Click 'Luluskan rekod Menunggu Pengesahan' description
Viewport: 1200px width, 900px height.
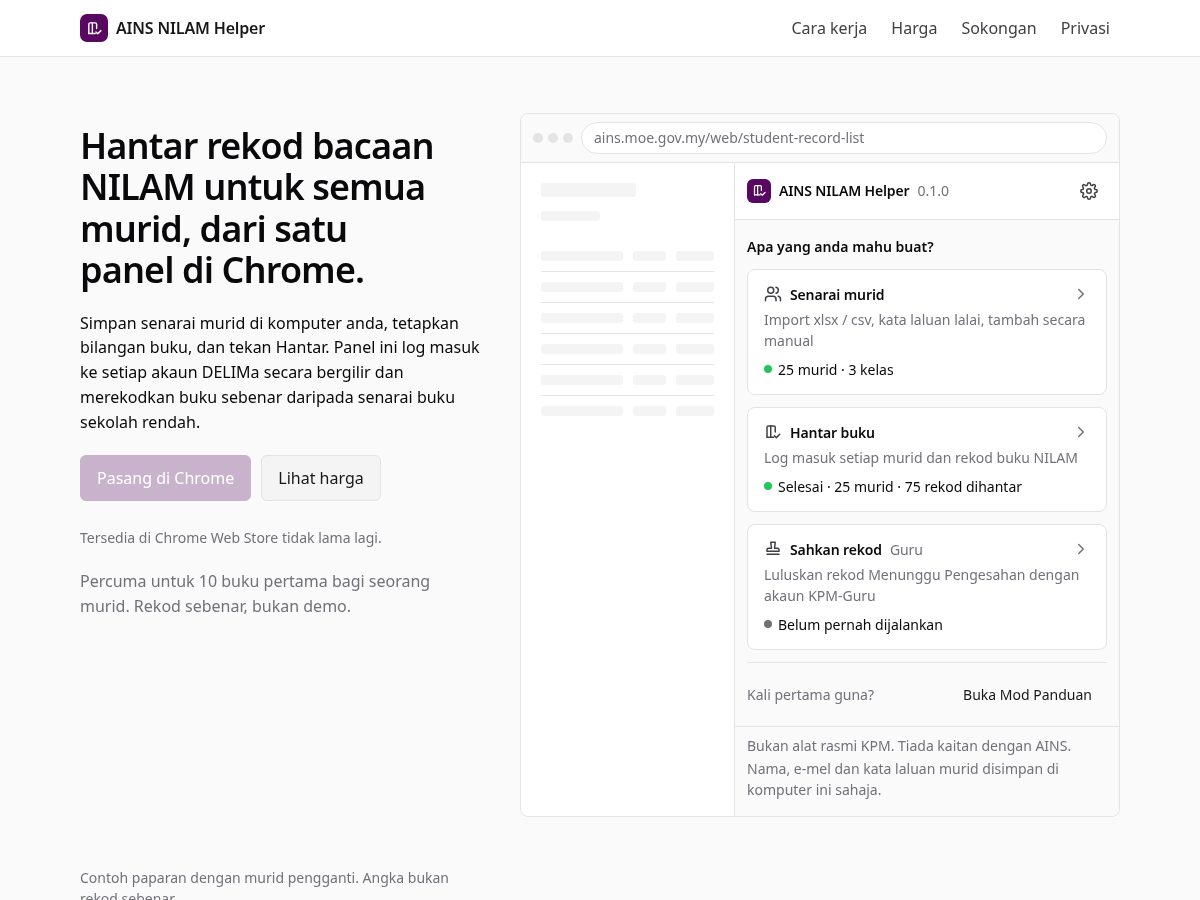pyautogui.click(x=921, y=585)
